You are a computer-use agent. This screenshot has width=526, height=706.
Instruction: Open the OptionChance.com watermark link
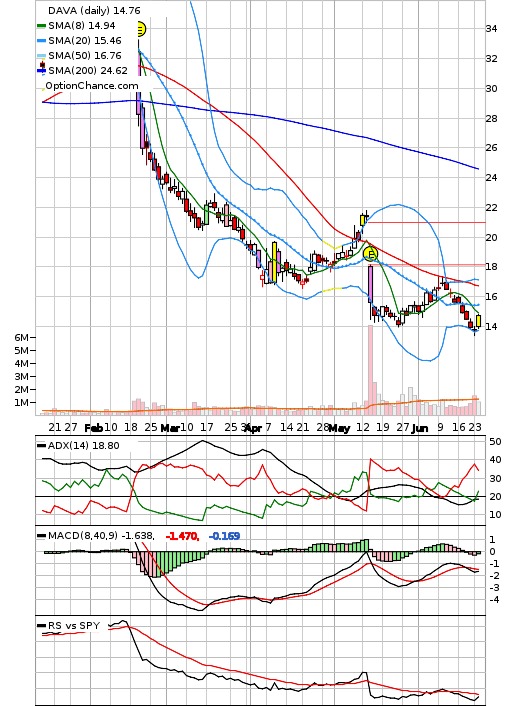[92, 86]
